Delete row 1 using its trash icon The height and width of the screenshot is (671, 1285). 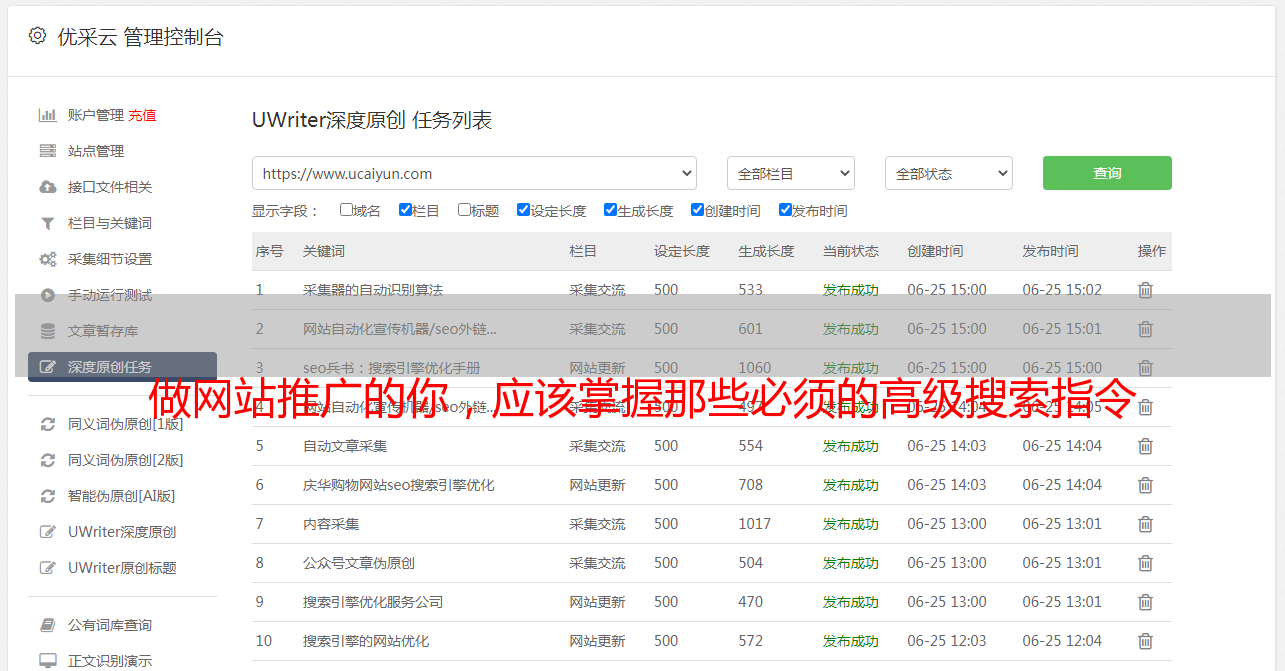click(x=1145, y=290)
